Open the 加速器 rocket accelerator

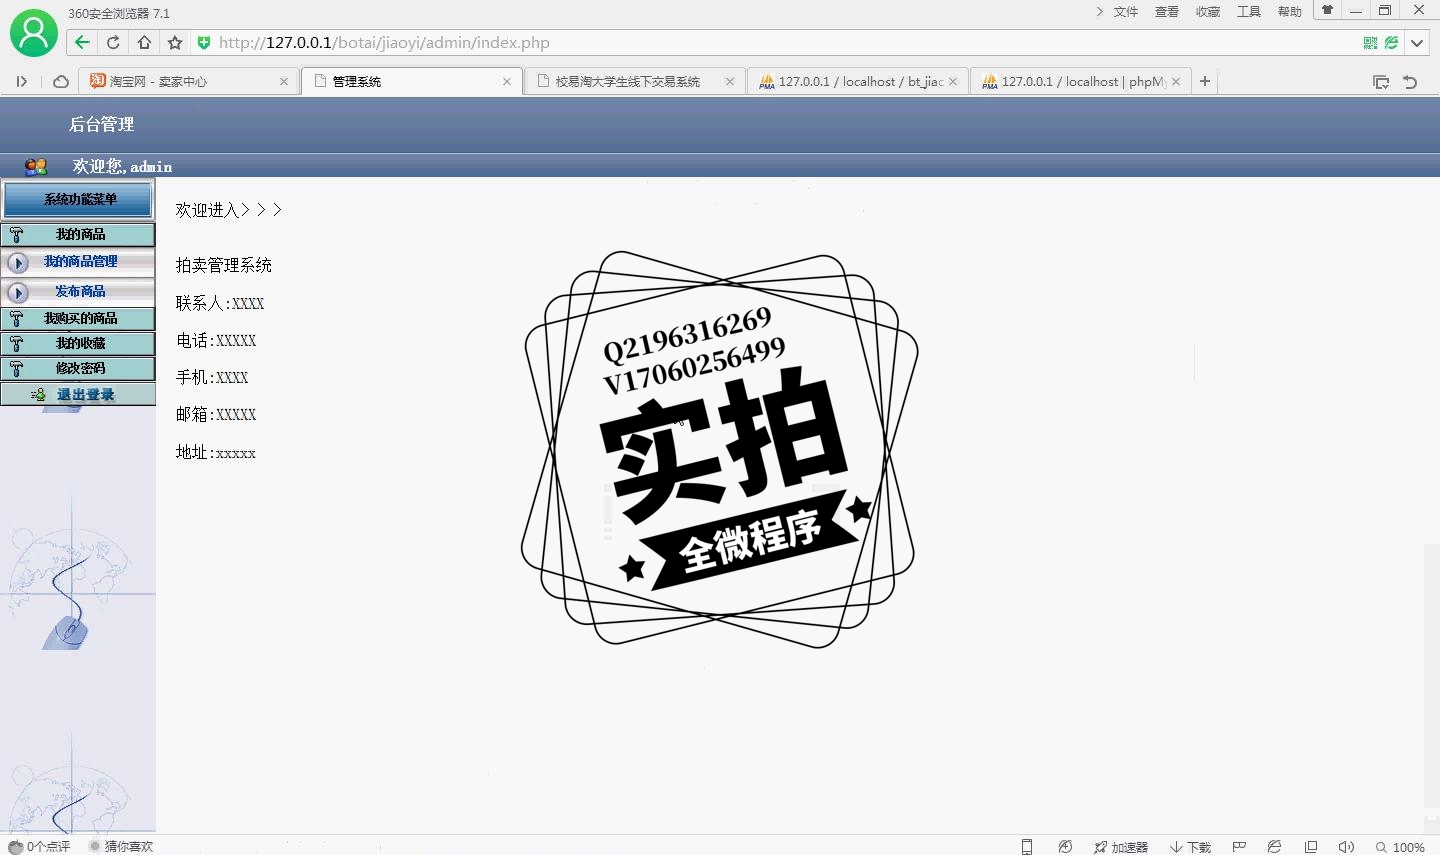[x=1121, y=847]
